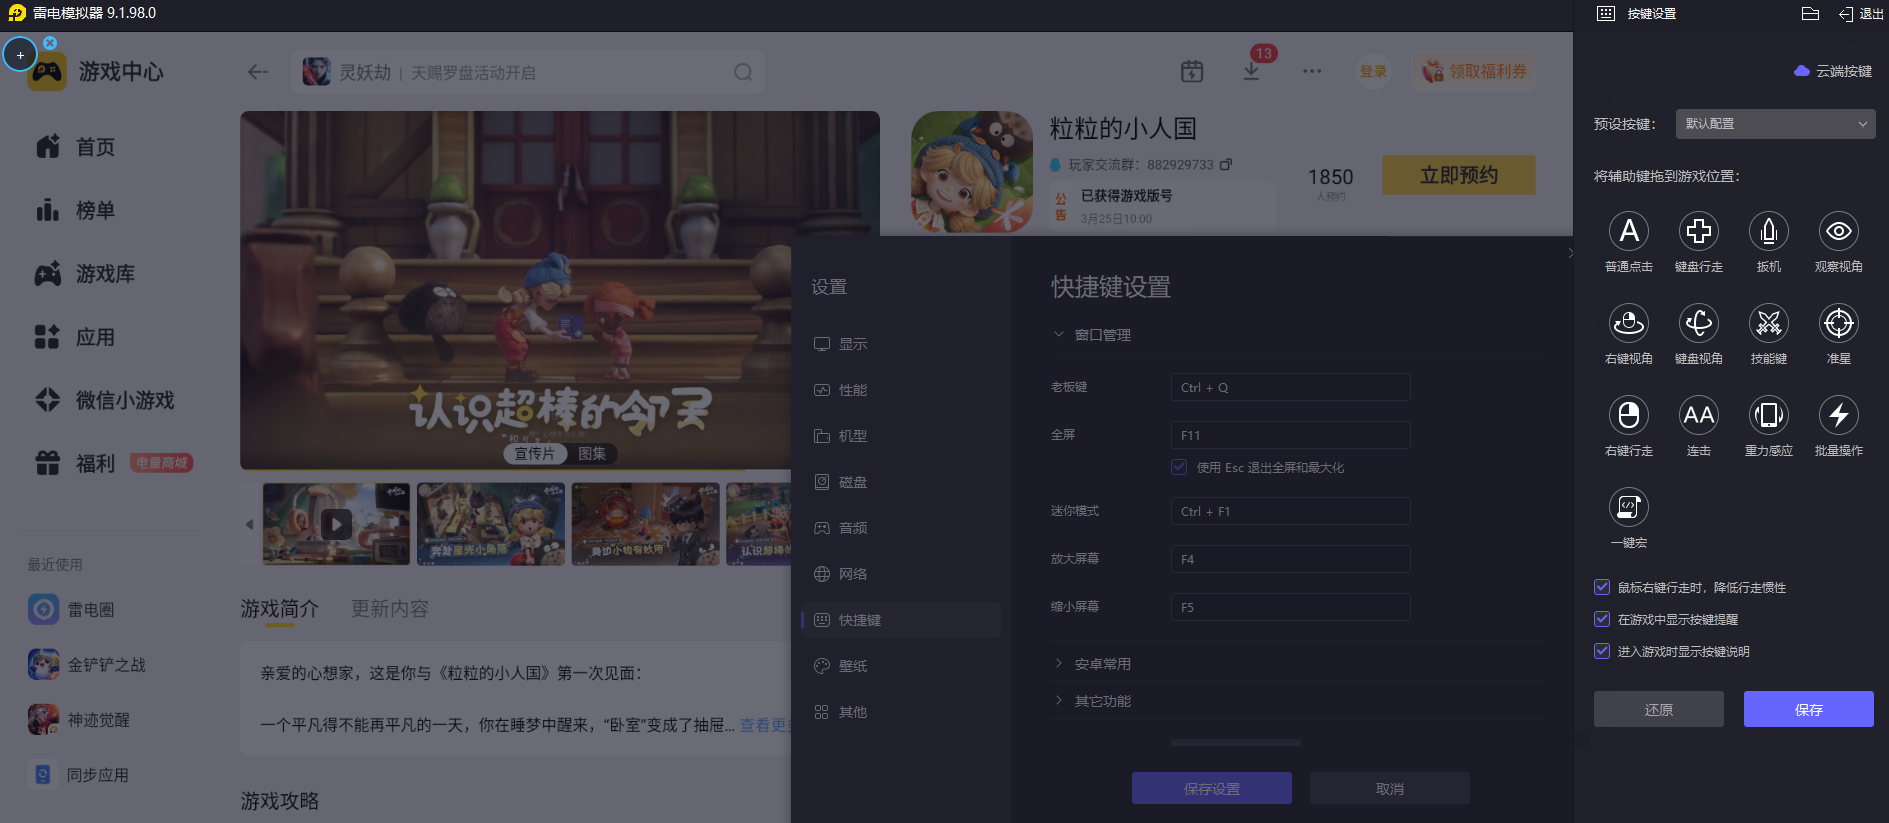Image resolution: width=1889 pixels, height=823 pixels.
Task: Select the 观察视角 view eye icon
Action: pyautogui.click(x=1838, y=231)
